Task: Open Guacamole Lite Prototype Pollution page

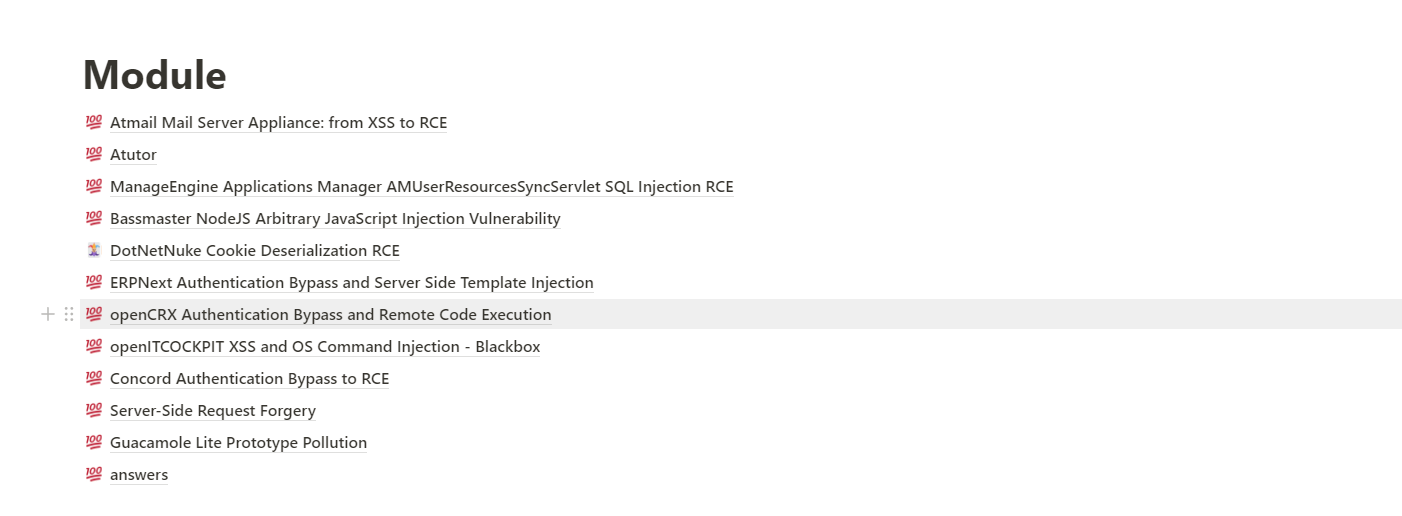Action: click(238, 443)
